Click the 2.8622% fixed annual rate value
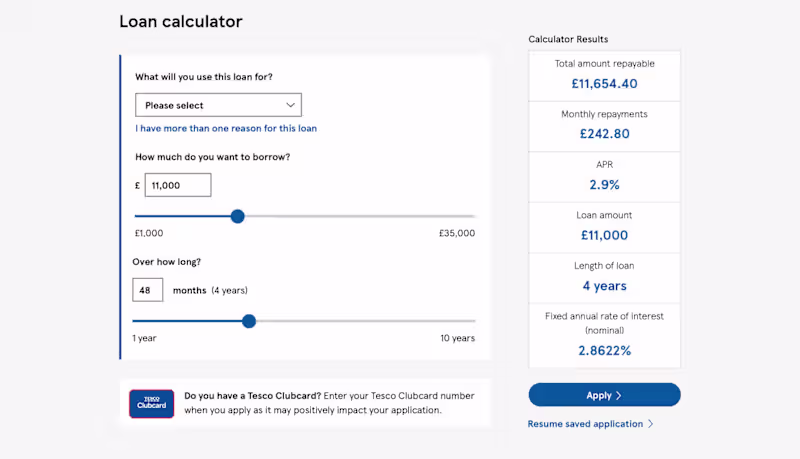The height and width of the screenshot is (459, 800). [604, 351]
